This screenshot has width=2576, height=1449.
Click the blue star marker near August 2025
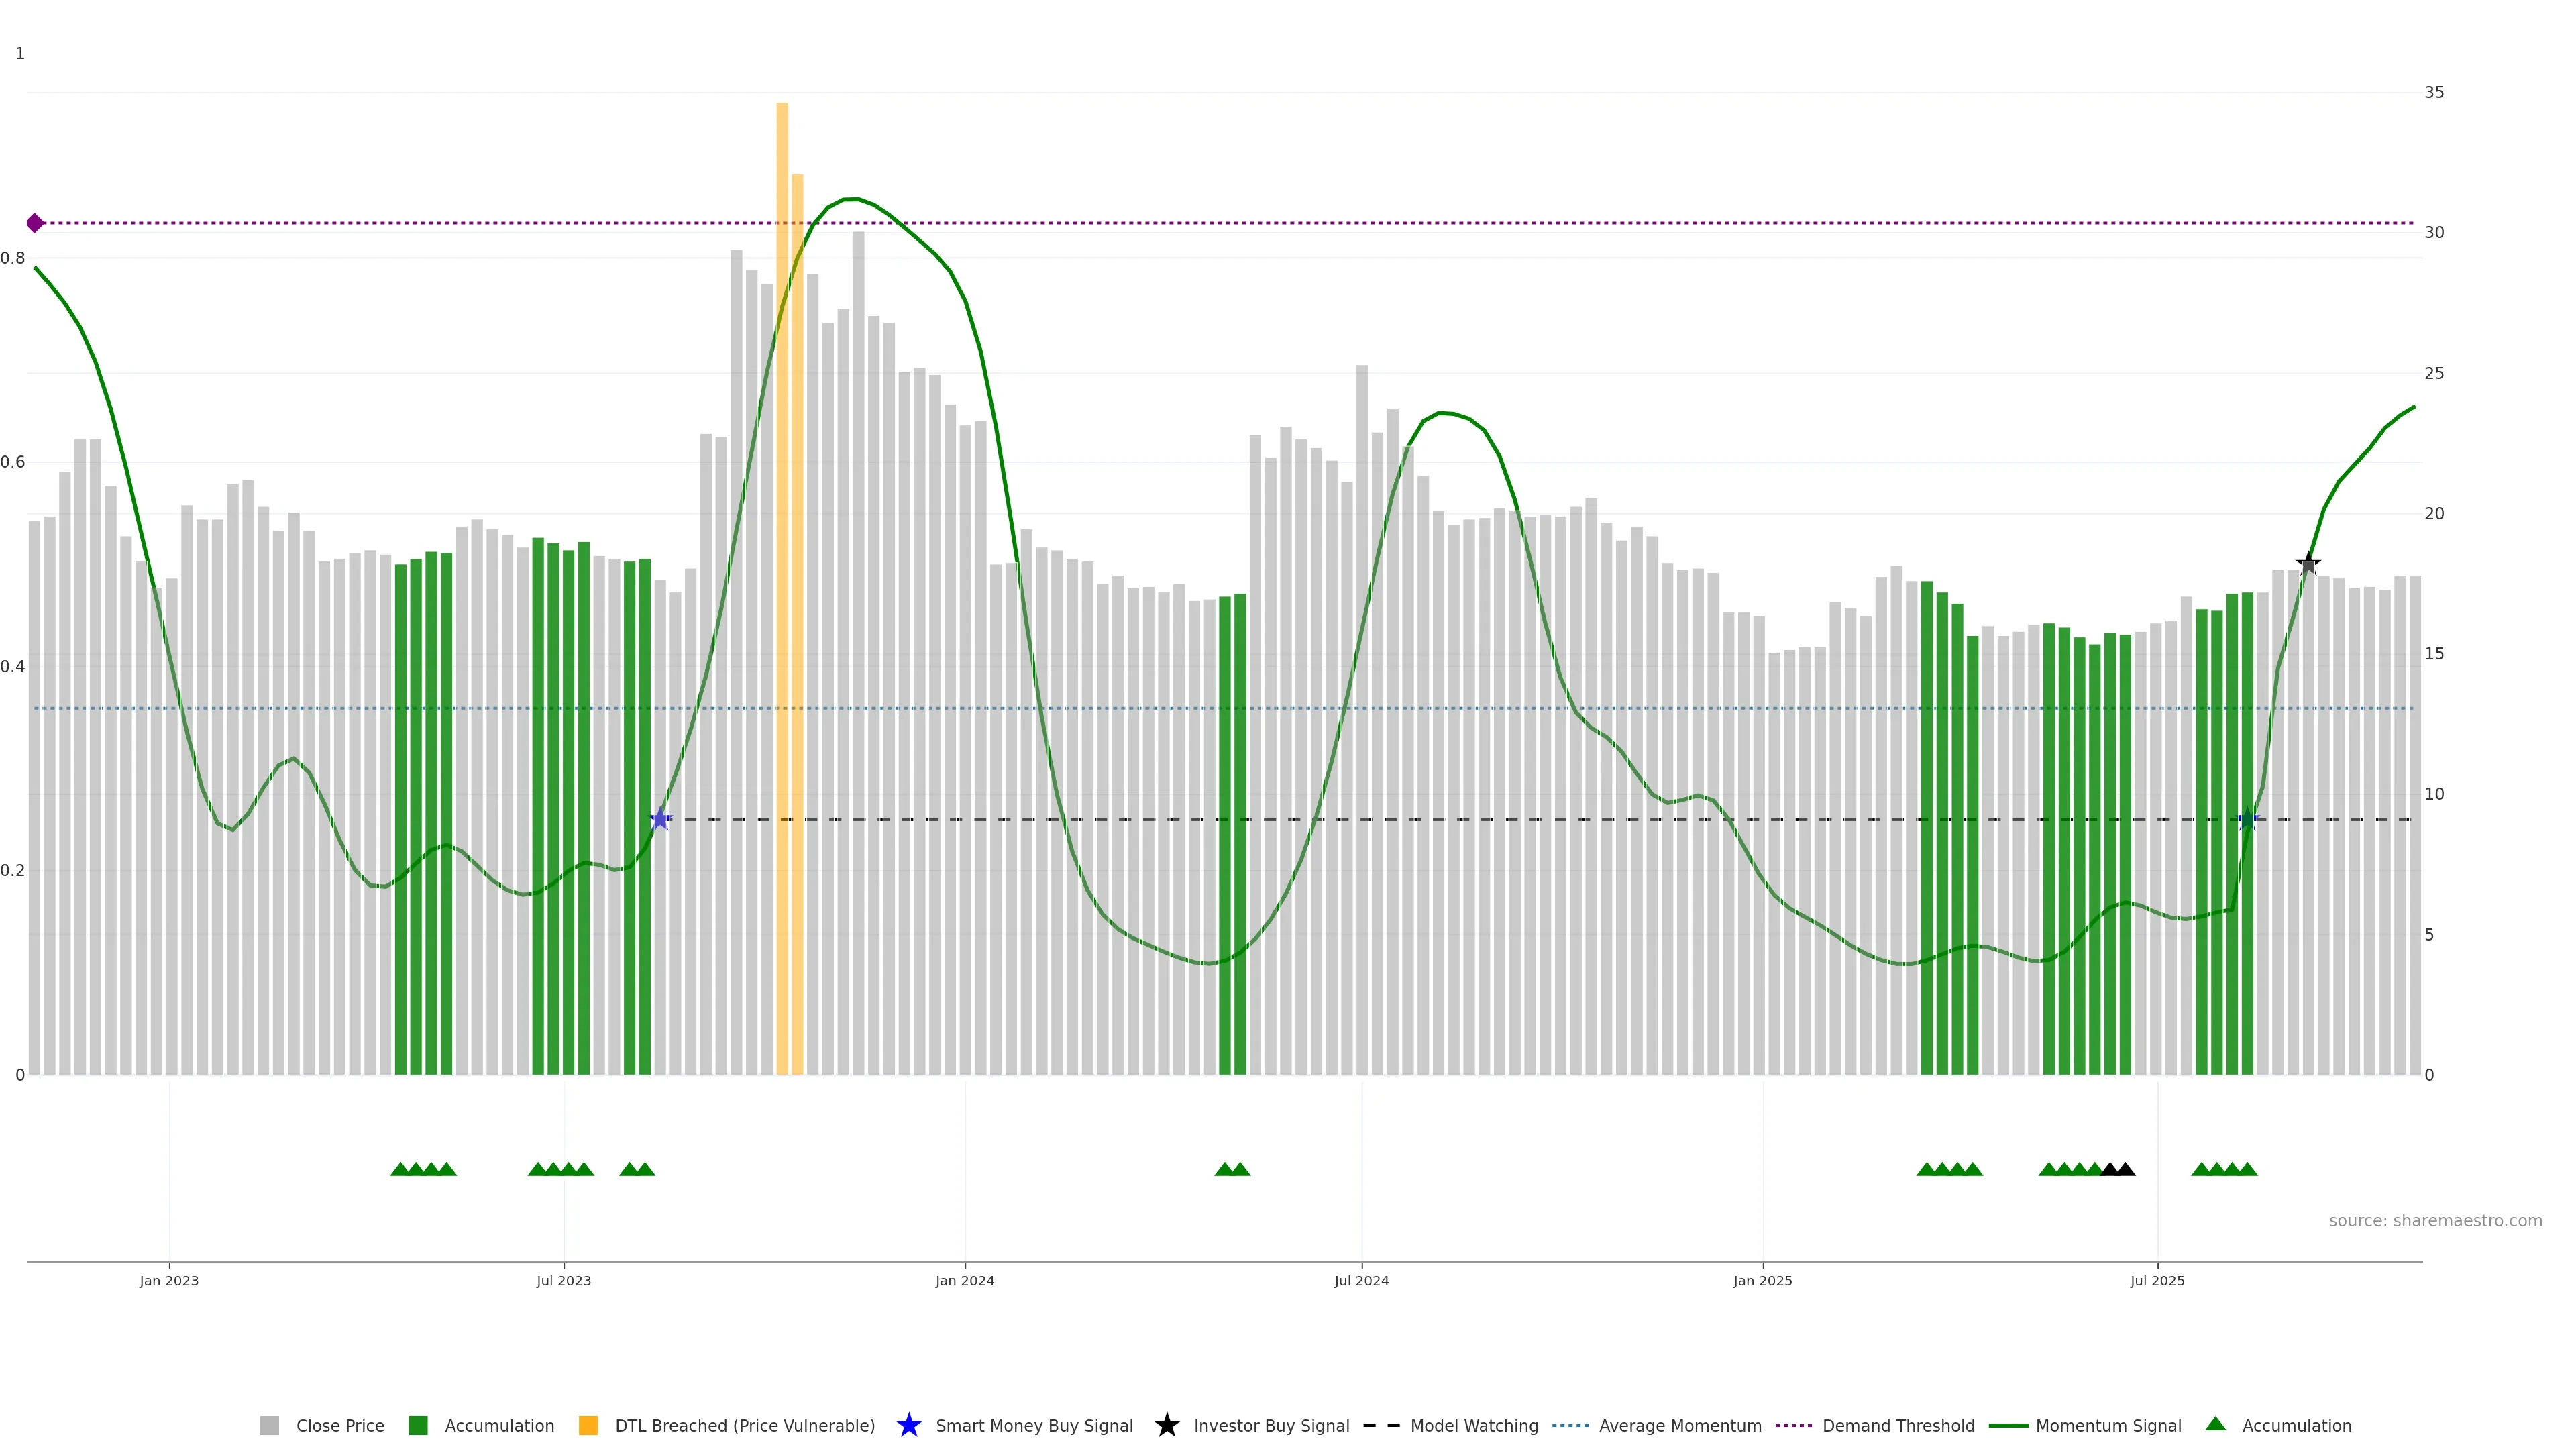[2247, 820]
